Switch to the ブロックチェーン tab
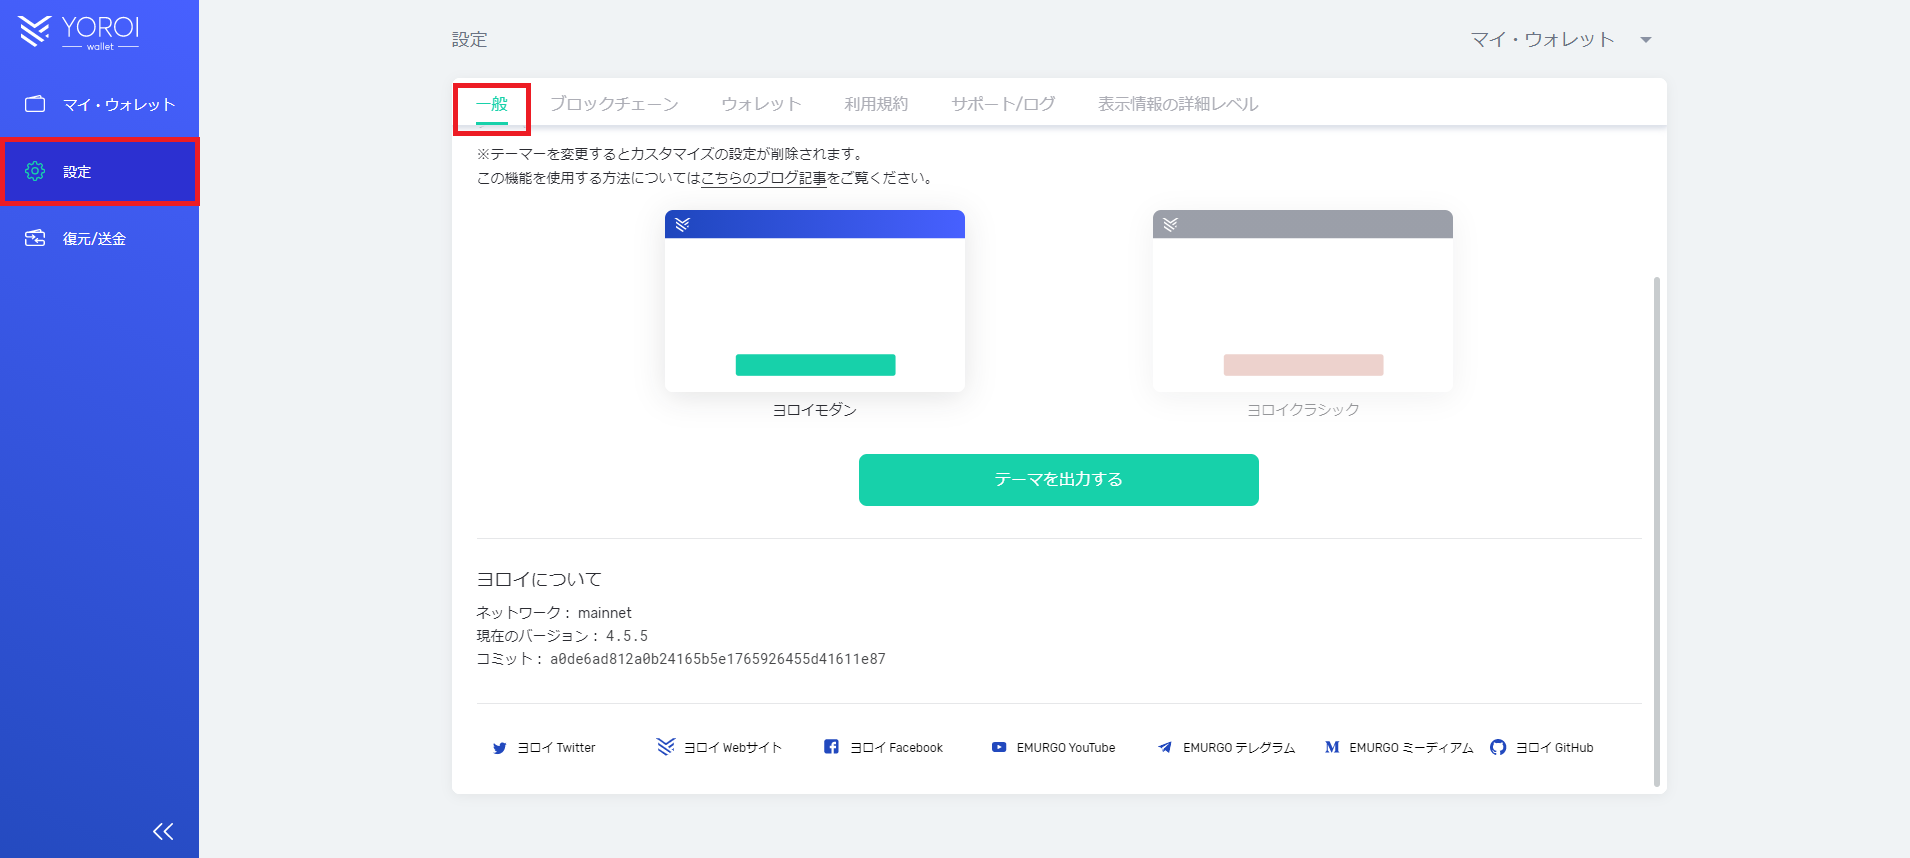 (614, 104)
